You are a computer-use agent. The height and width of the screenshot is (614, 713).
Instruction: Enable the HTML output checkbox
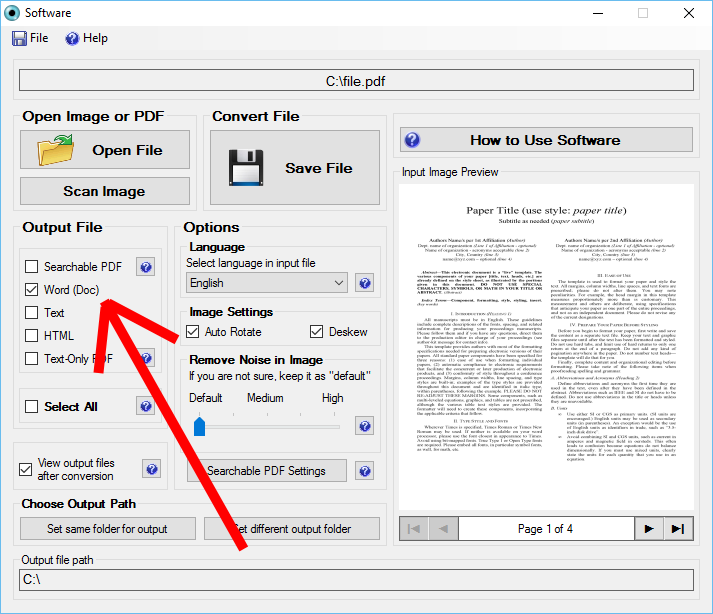(x=31, y=336)
